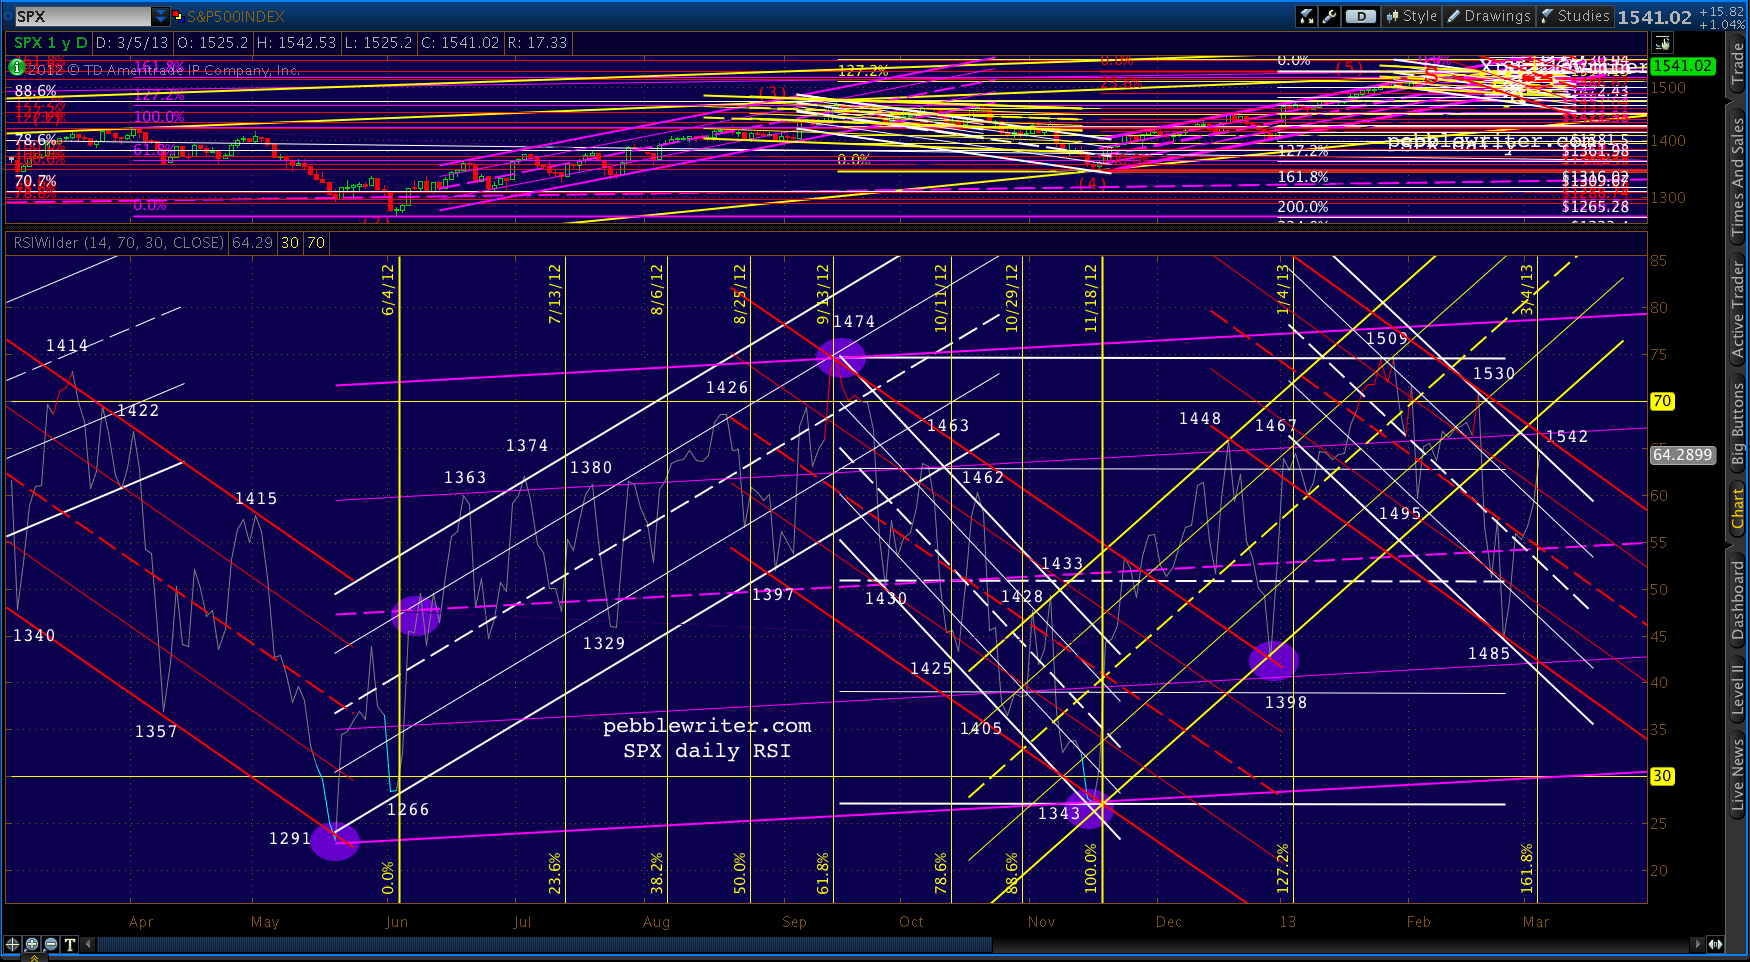The width and height of the screenshot is (1750, 962).
Task: Click the zoom in magnifier icon
Action: (x=32, y=944)
